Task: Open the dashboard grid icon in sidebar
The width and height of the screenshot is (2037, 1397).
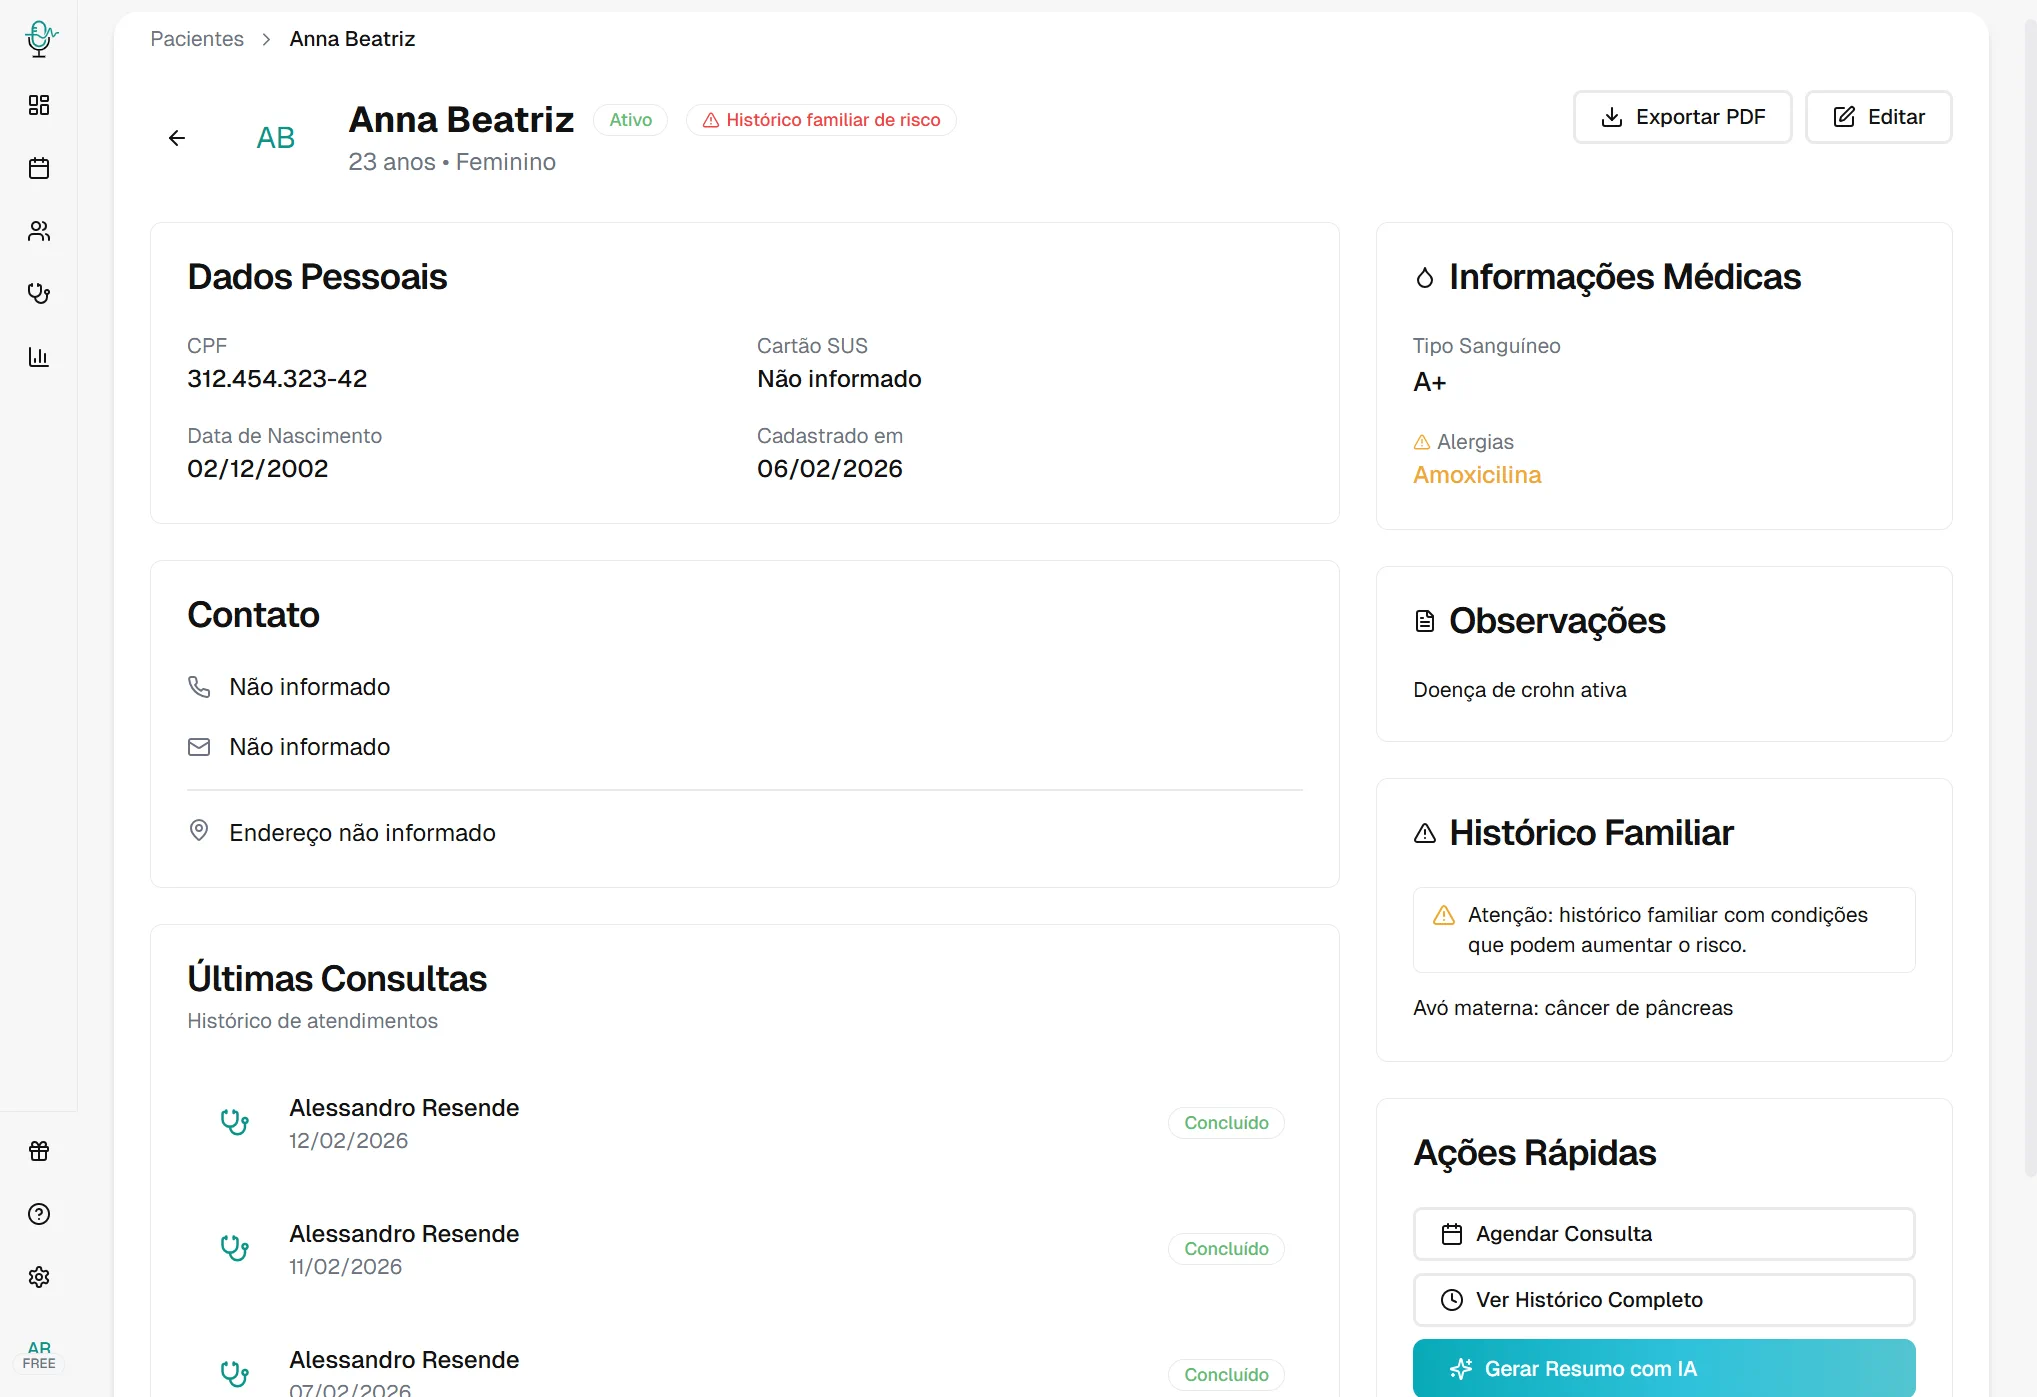Action: point(39,105)
